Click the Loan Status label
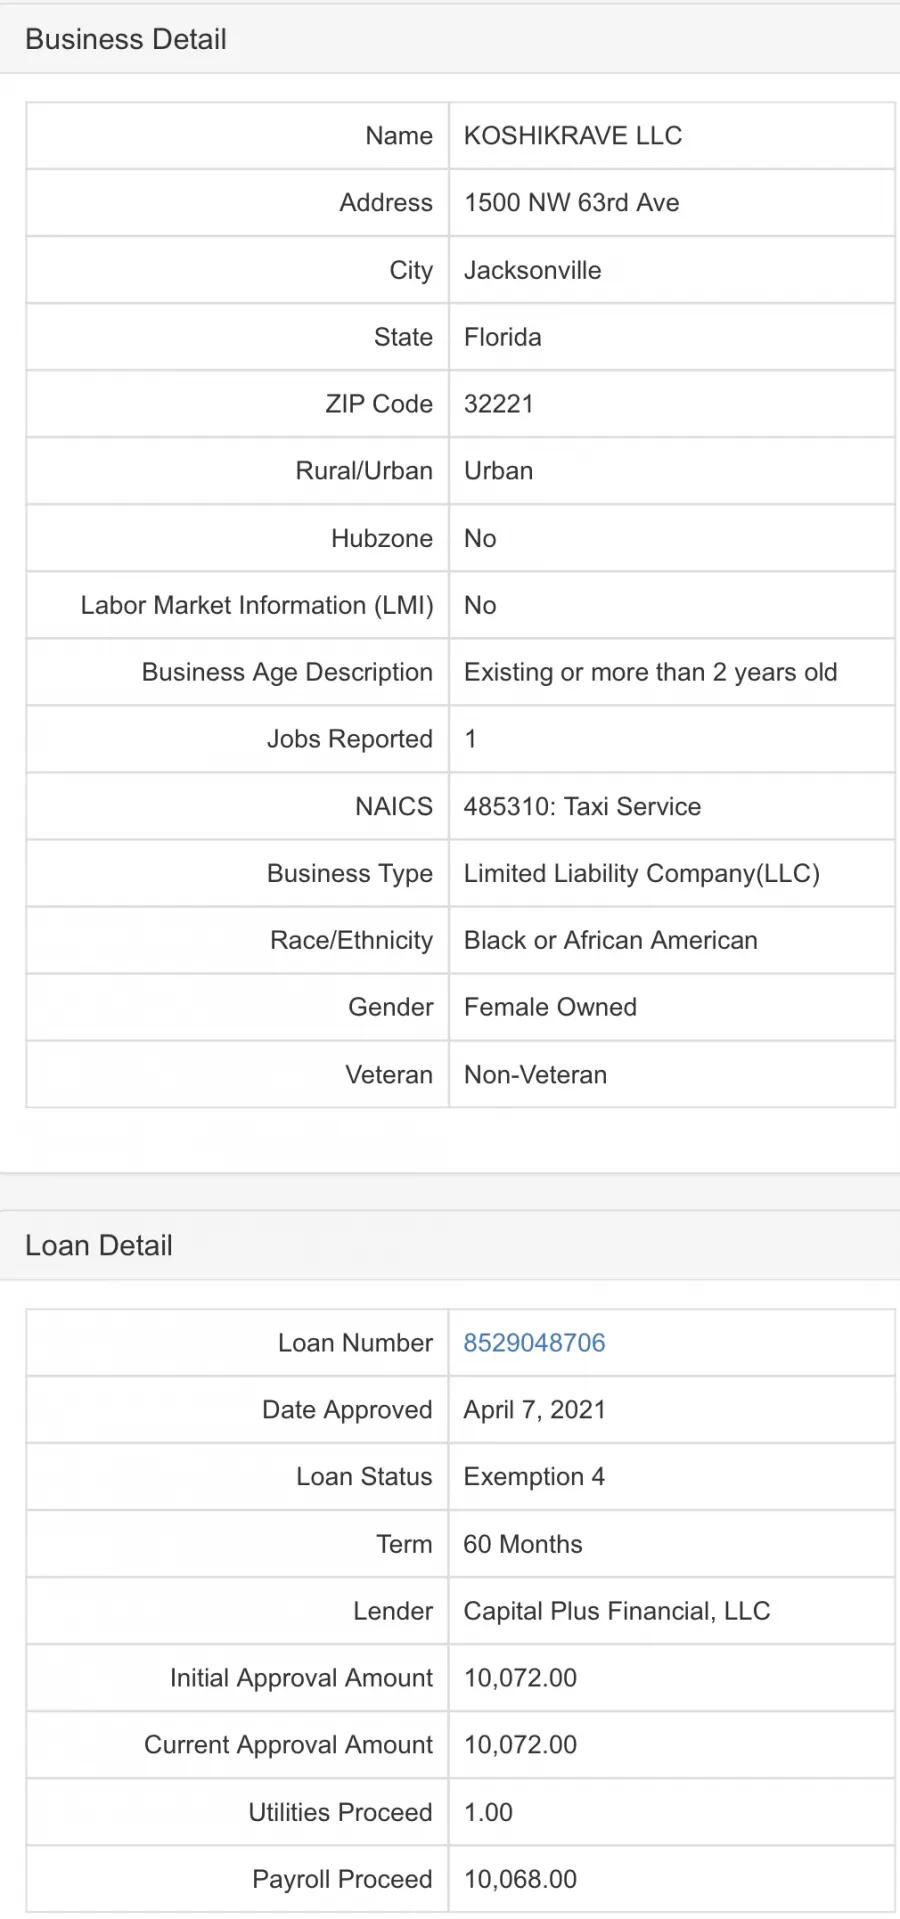The image size is (900, 1919). coord(364,1476)
